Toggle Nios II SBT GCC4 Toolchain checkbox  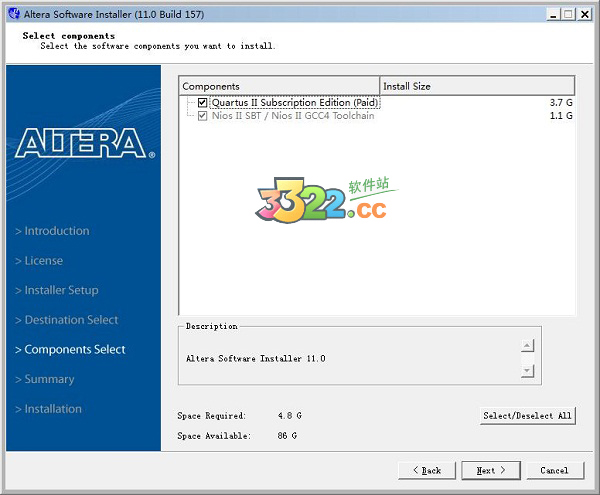[202, 116]
